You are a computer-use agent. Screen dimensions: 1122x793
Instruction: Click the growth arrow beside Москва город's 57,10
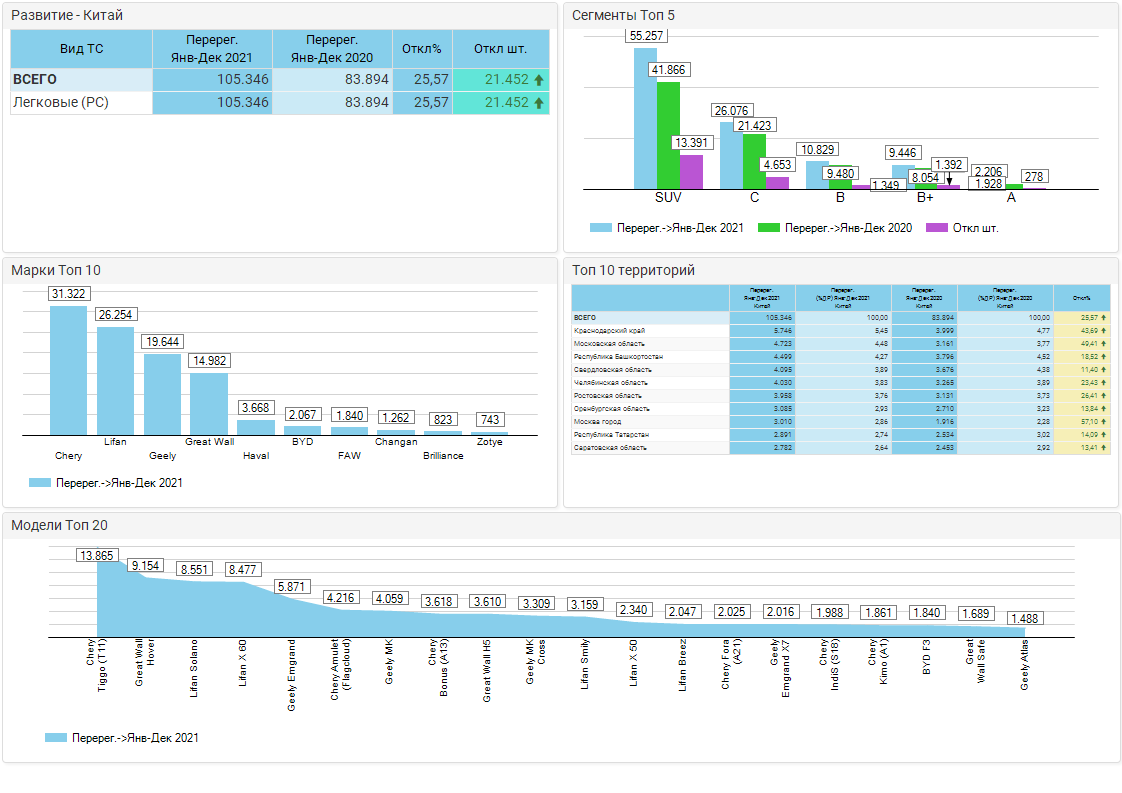1104,422
